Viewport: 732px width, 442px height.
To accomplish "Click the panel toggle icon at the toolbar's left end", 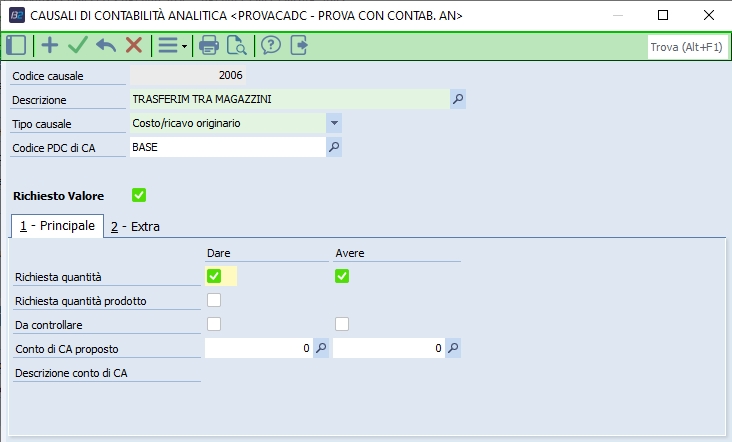I will pos(16,45).
